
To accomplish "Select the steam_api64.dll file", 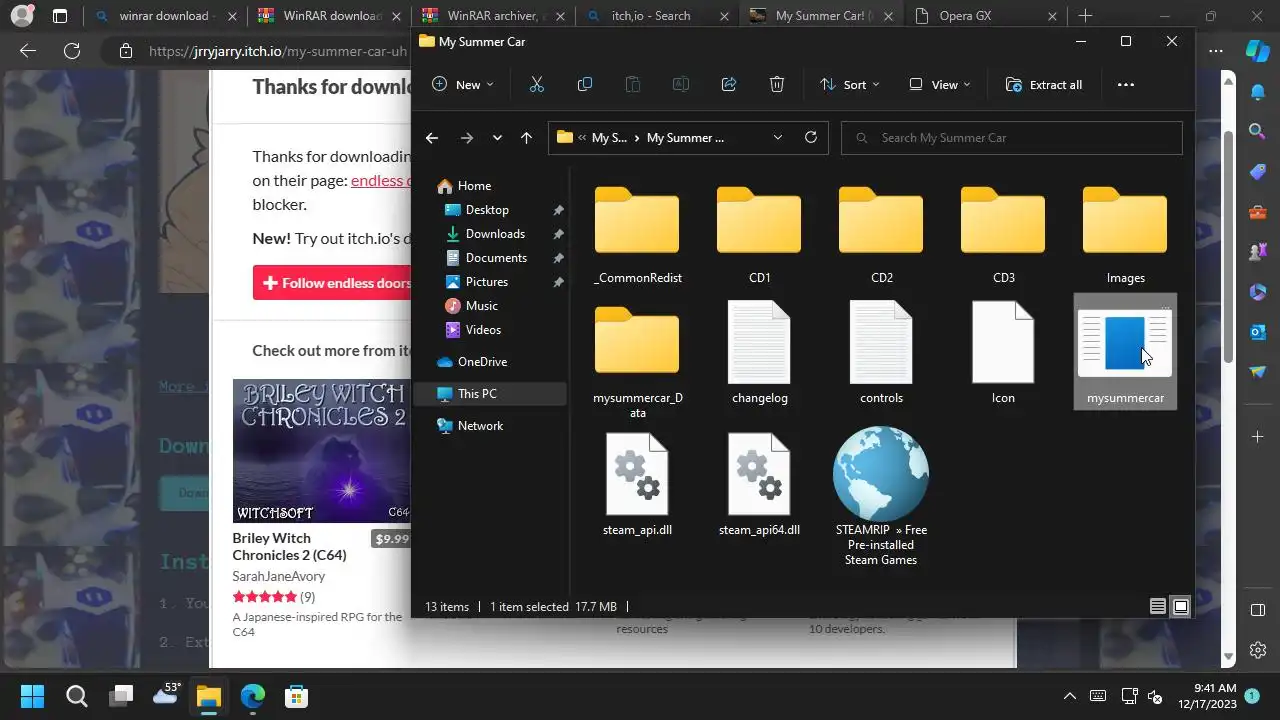I will coord(759,485).
